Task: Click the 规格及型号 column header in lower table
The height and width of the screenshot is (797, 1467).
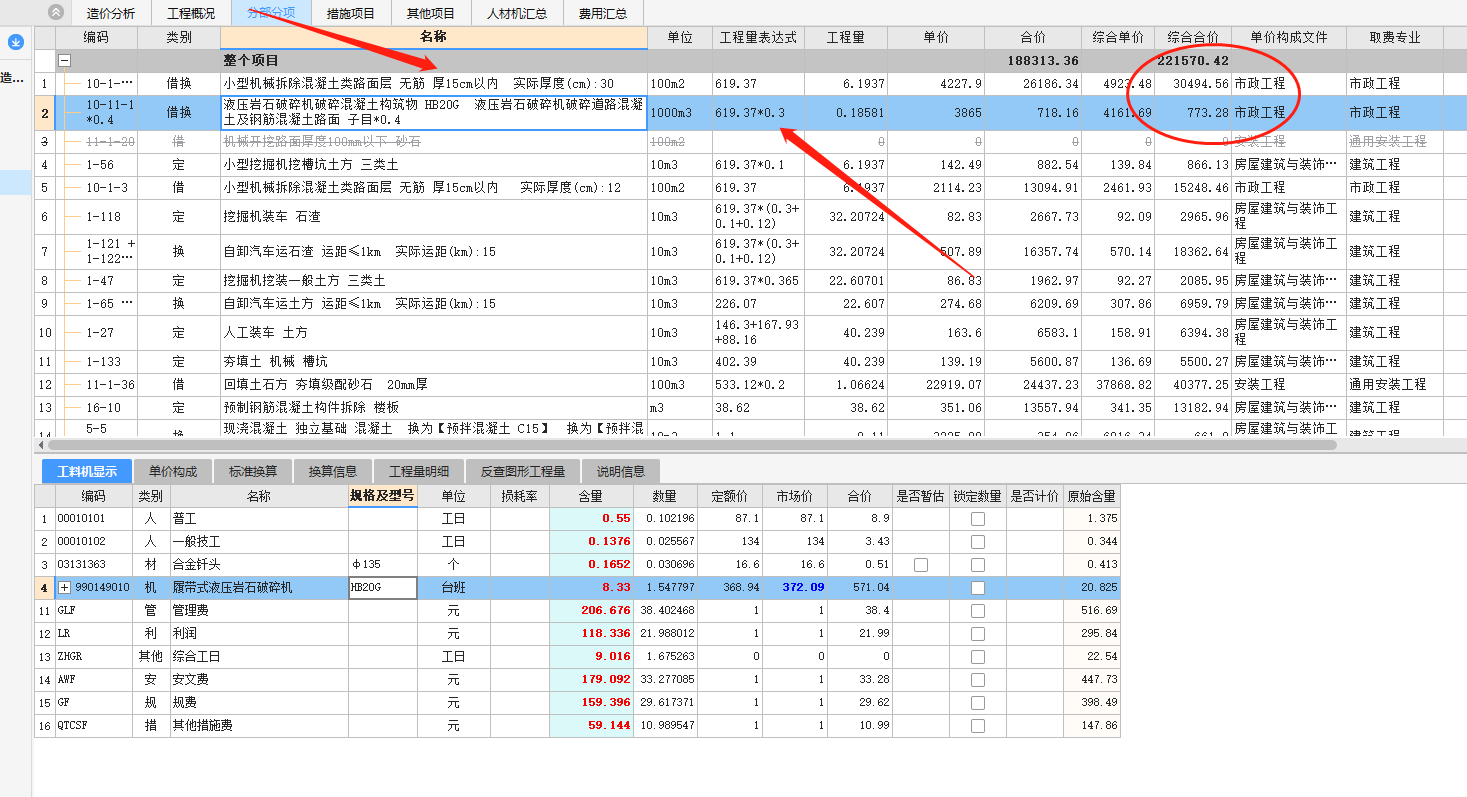Action: (382, 495)
